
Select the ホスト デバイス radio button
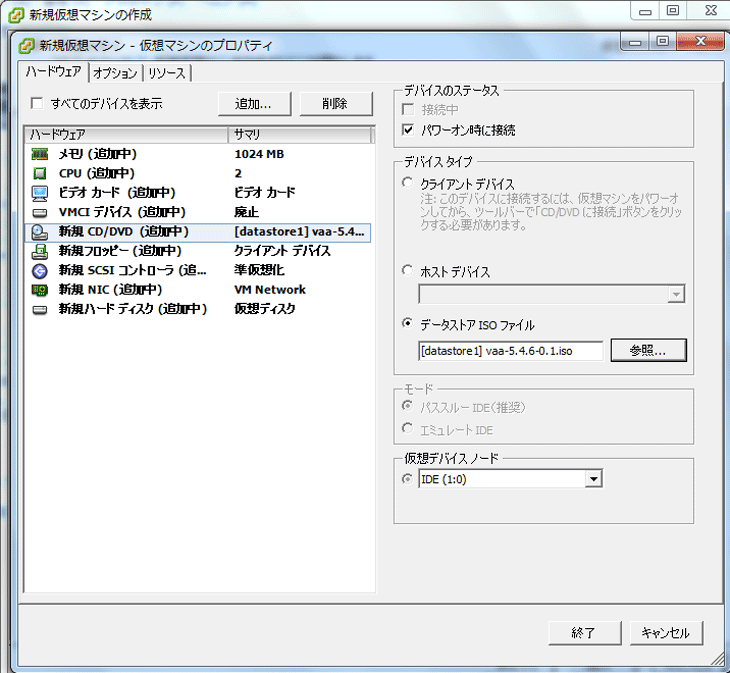coord(407,270)
